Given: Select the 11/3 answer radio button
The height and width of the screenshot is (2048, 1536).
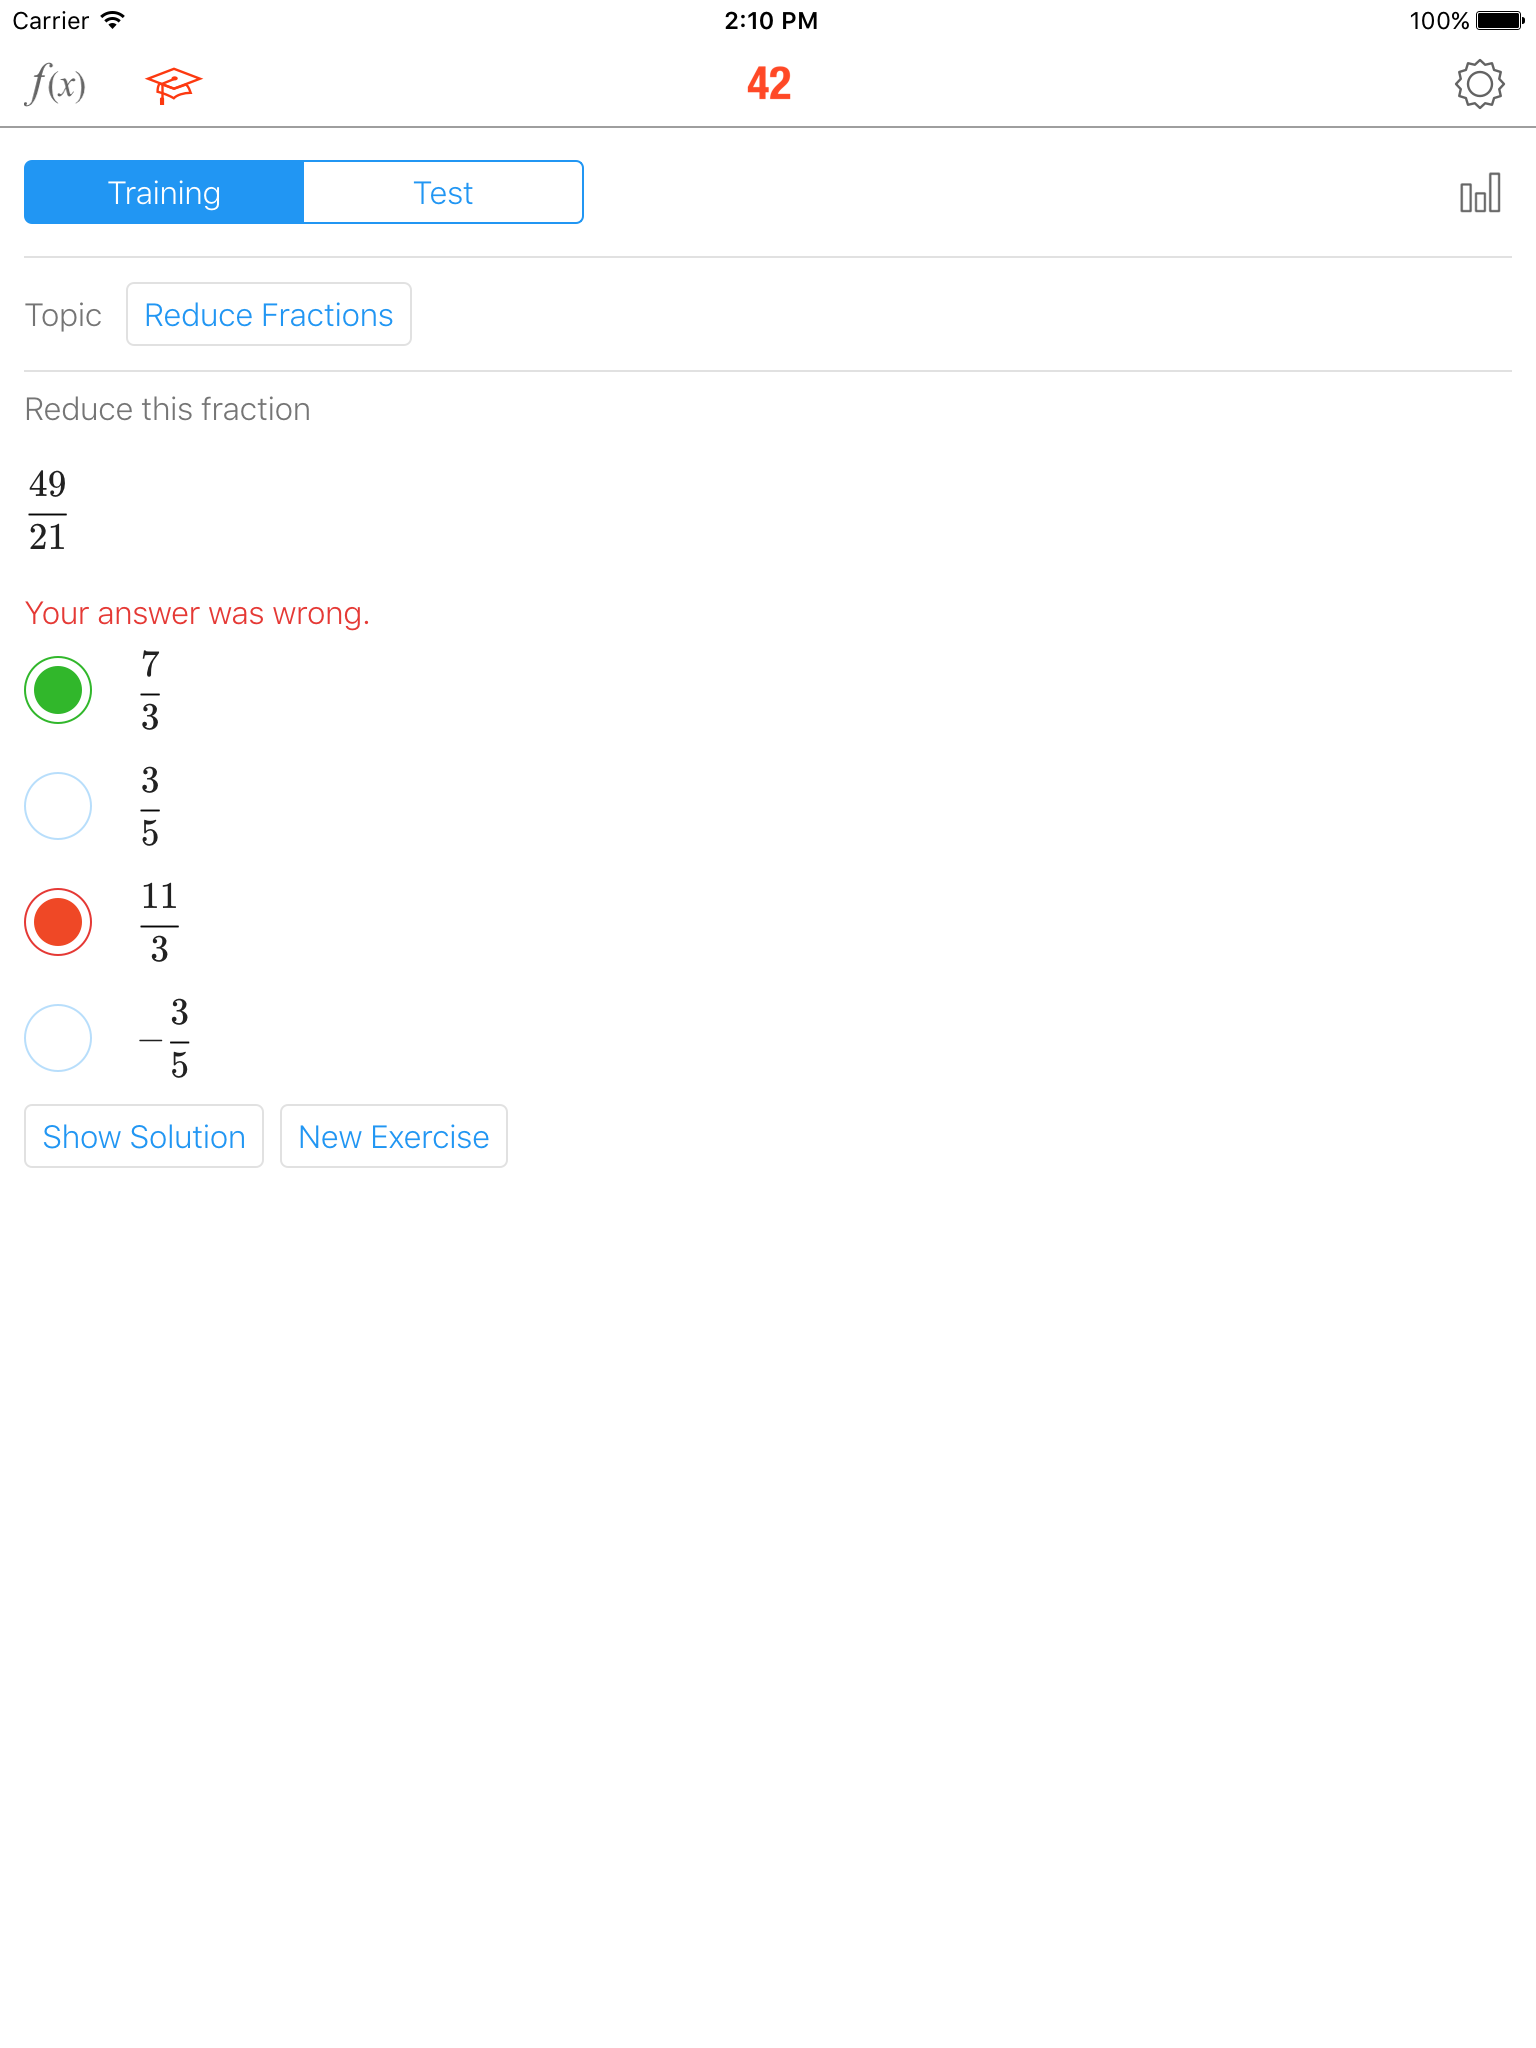Looking at the screenshot, I should coord(58,922).
